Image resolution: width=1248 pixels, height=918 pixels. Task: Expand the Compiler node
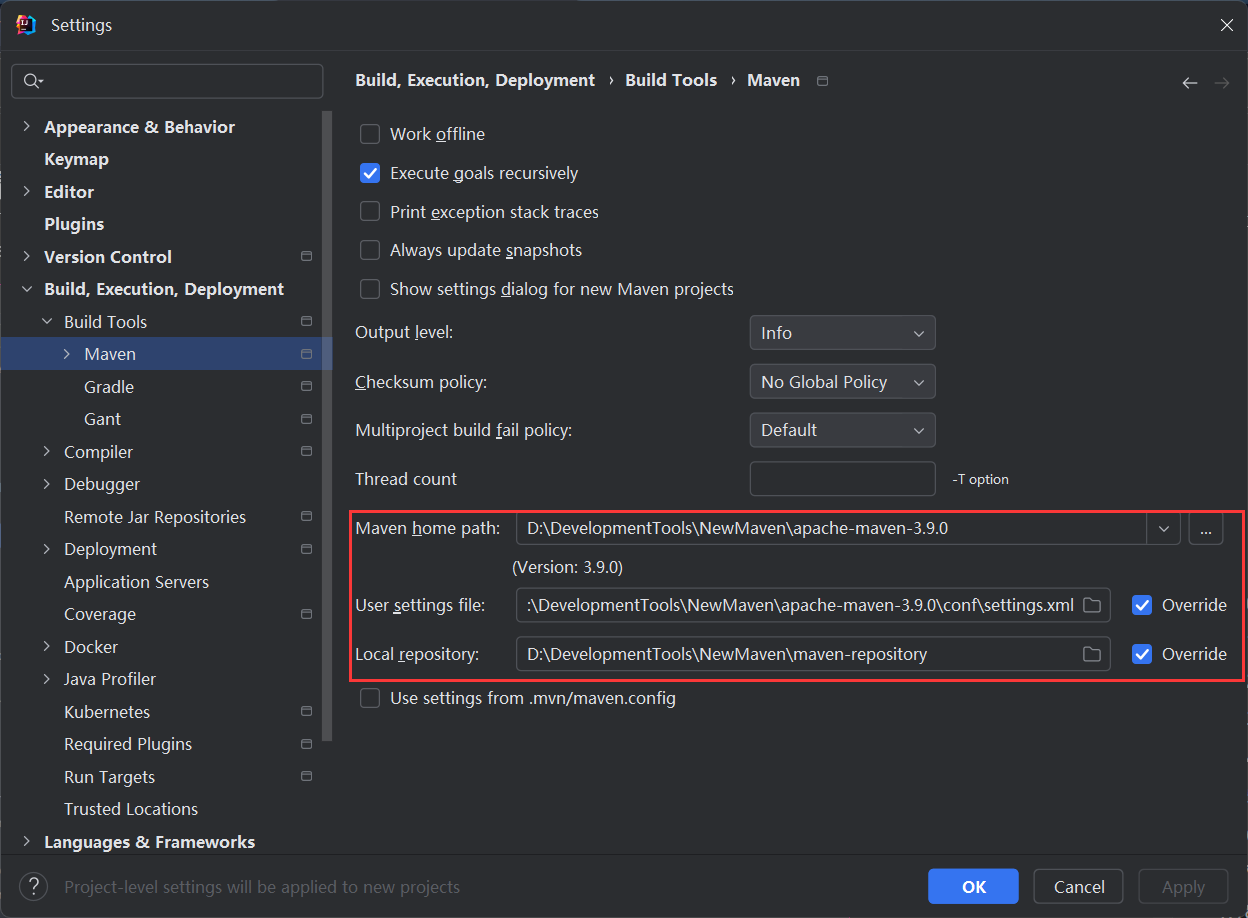pyautogui.click(x=47, y=452)
